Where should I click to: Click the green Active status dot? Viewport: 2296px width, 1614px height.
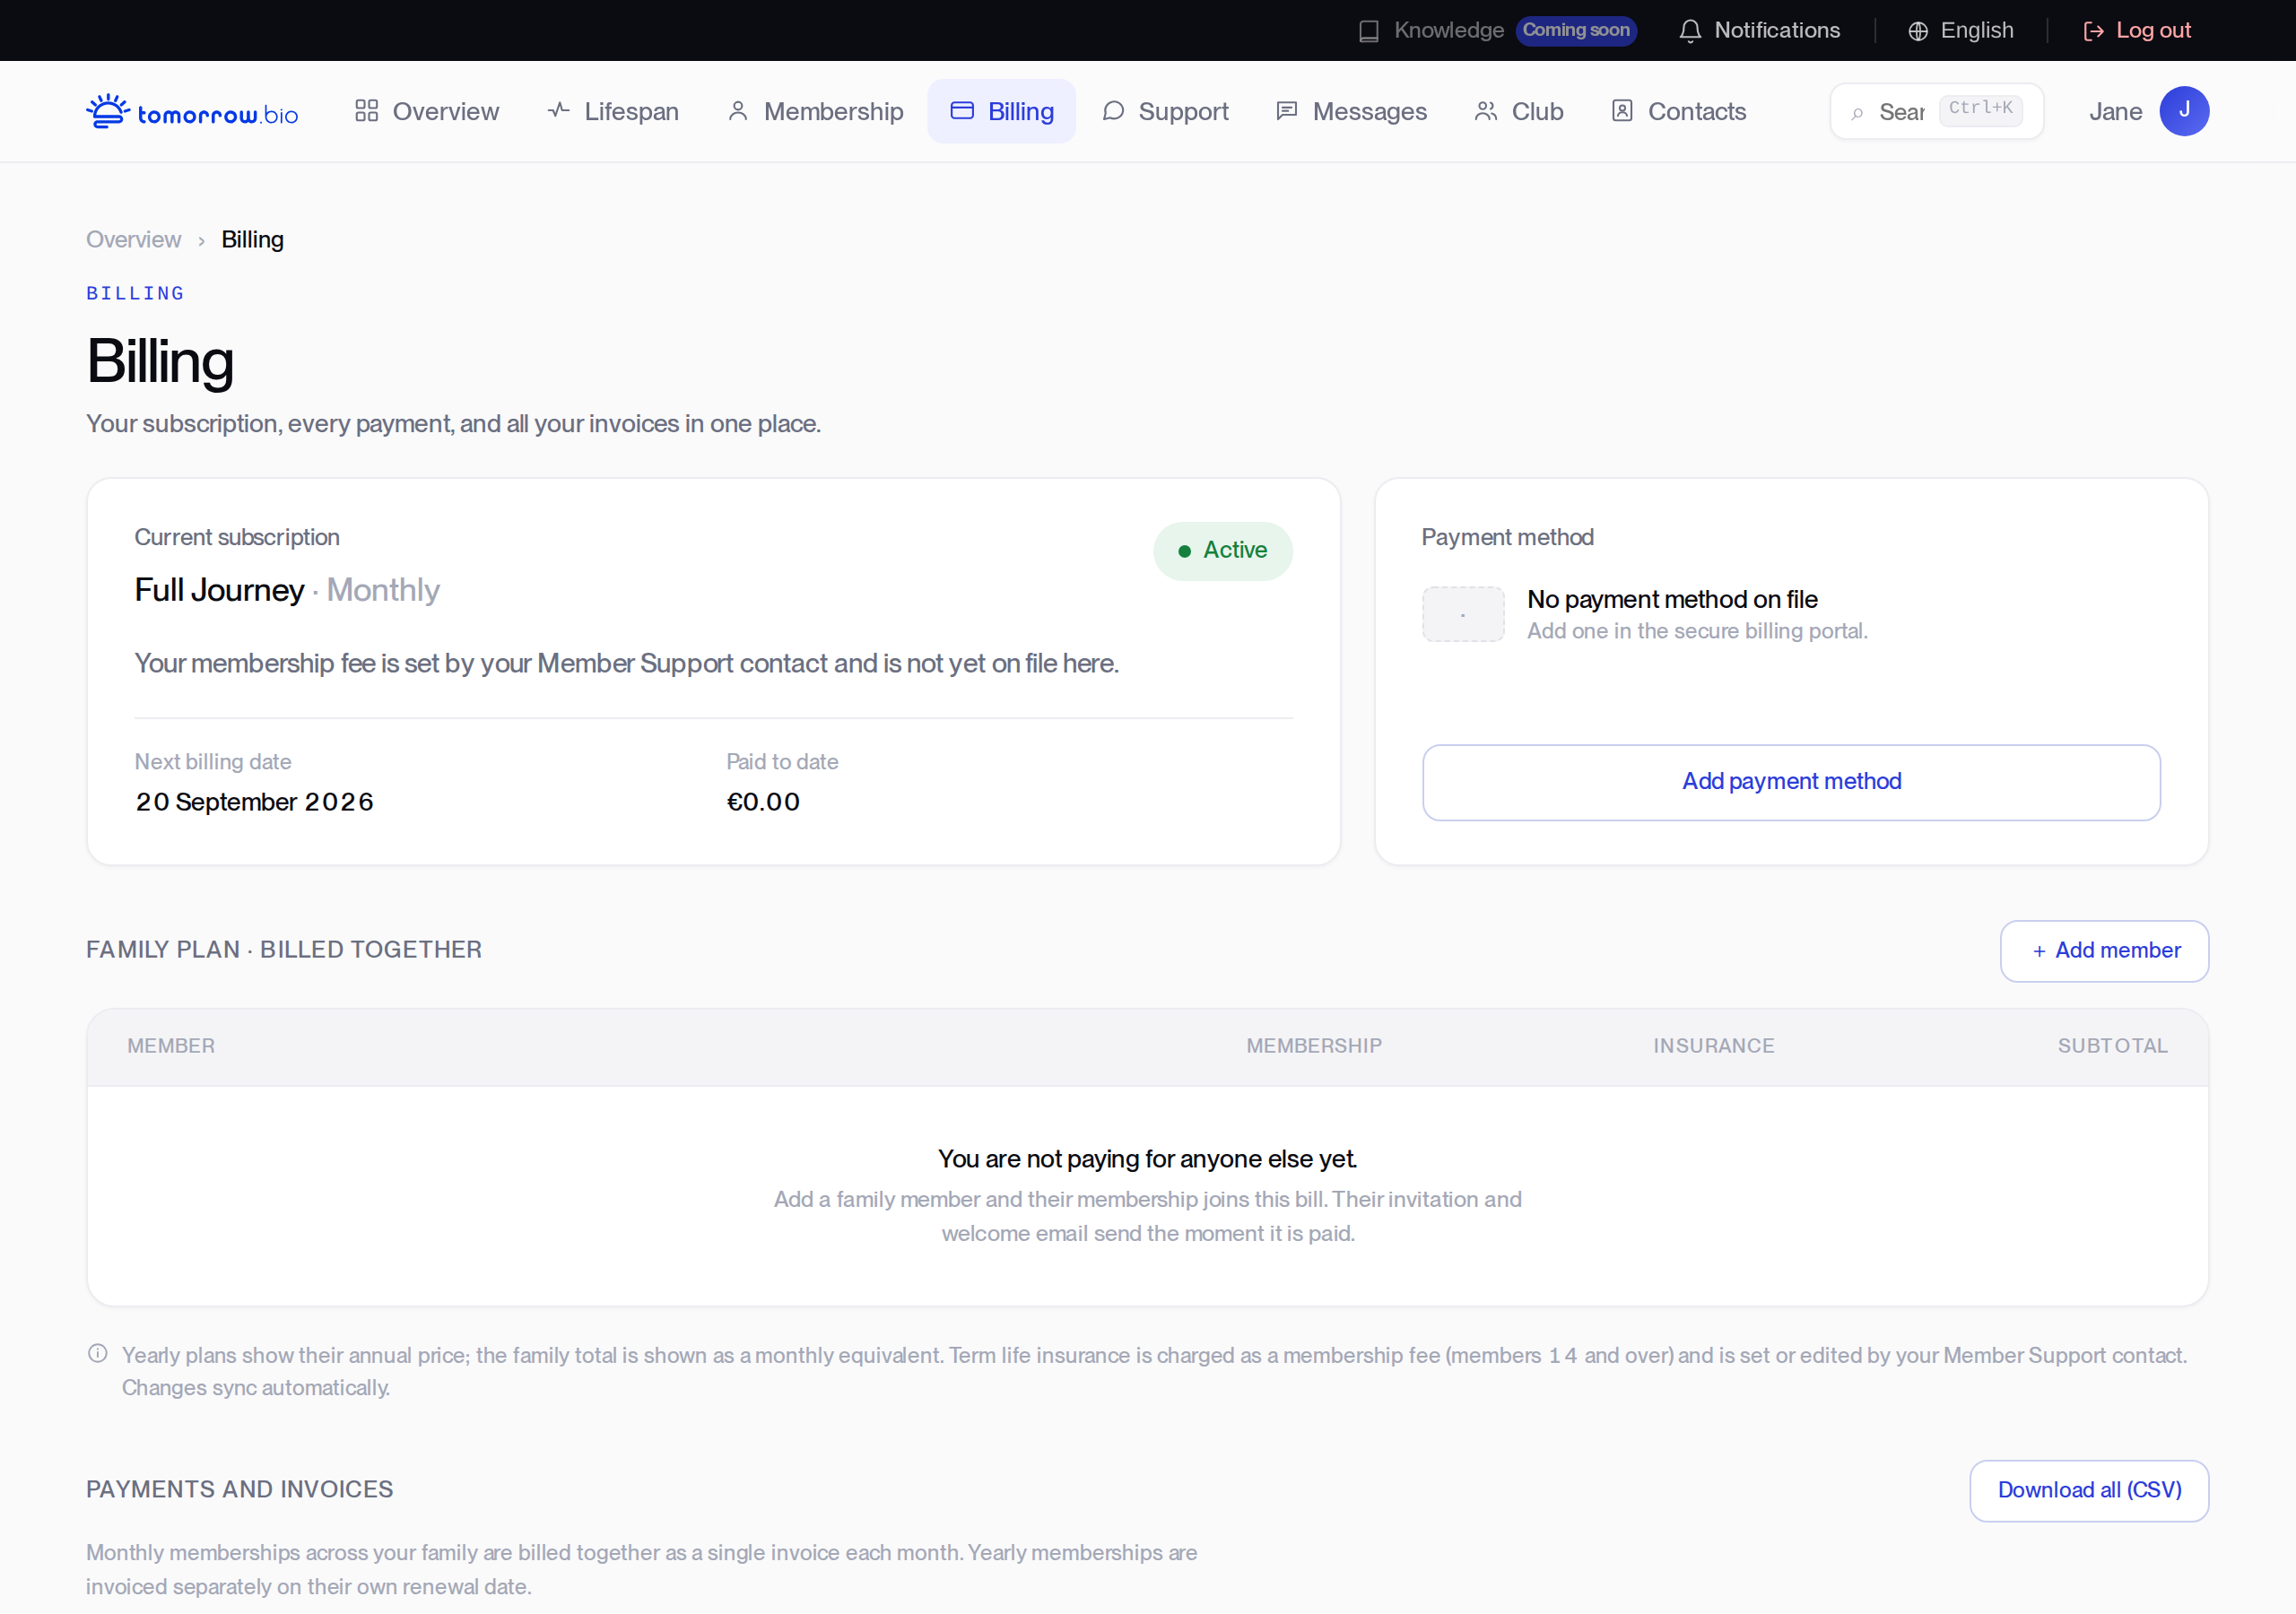coord(1184,551)
